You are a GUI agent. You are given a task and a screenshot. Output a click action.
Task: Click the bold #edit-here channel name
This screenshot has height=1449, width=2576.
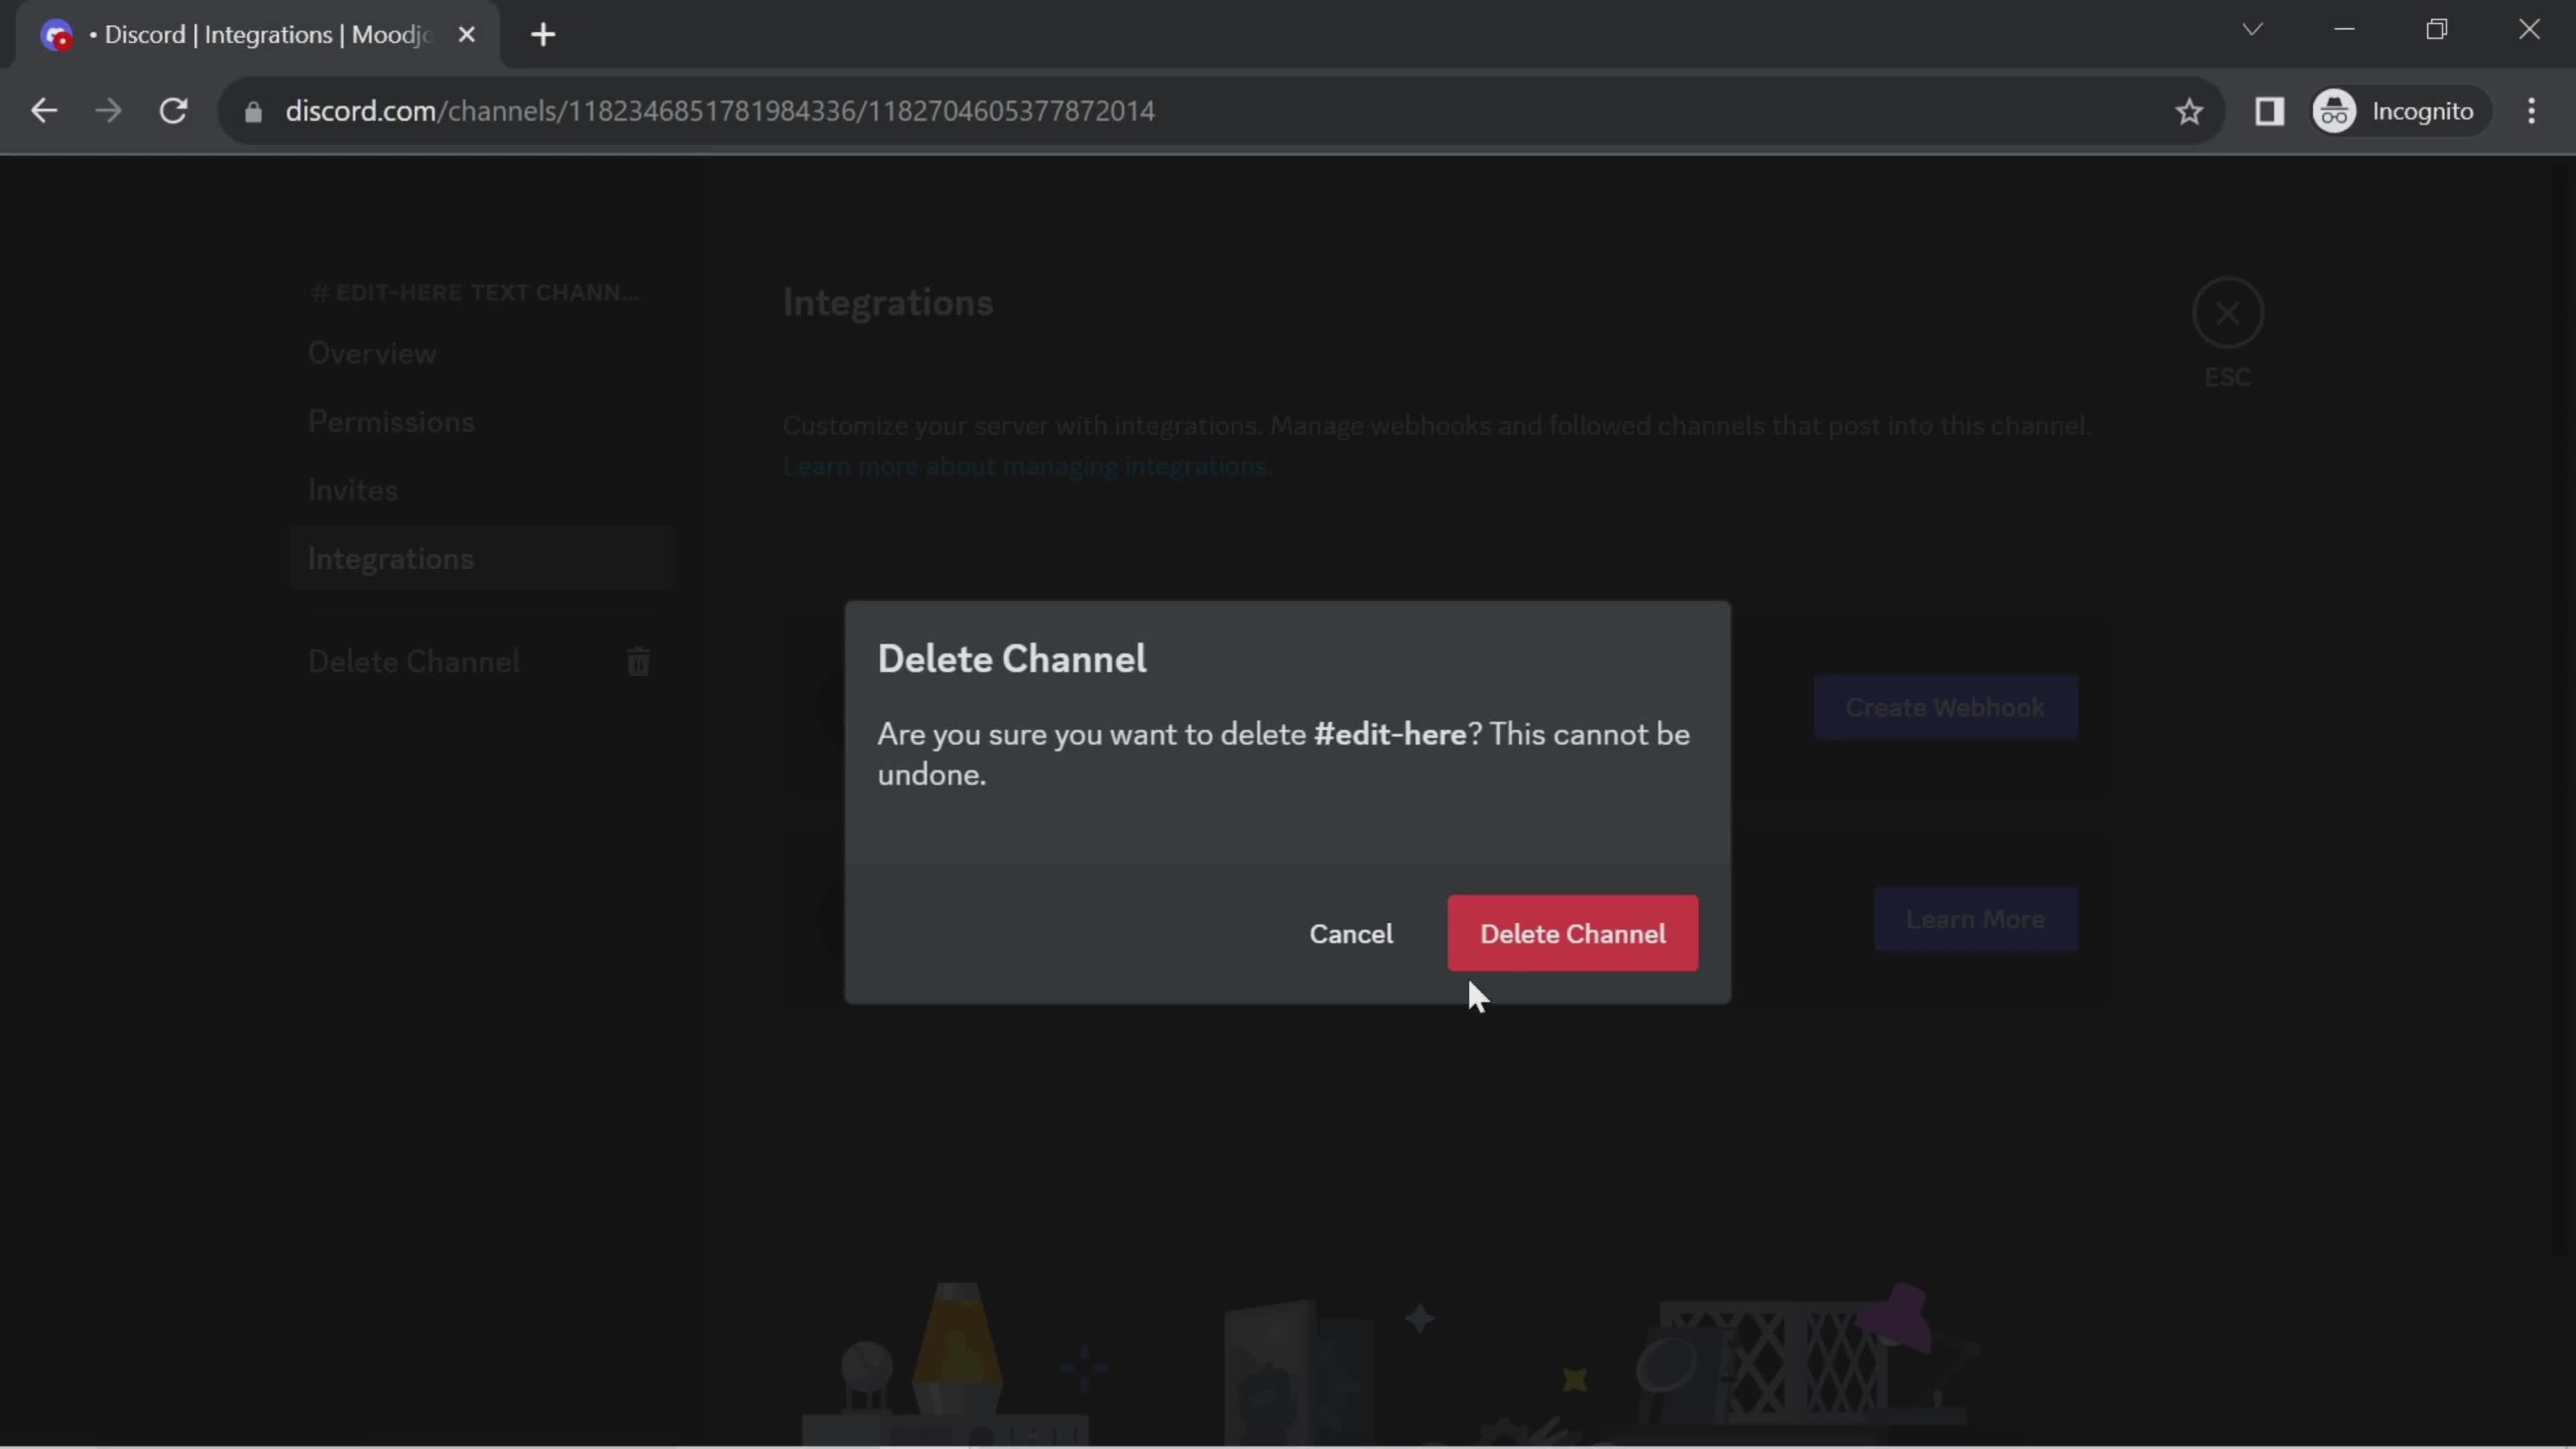(x=1390, y=735)
